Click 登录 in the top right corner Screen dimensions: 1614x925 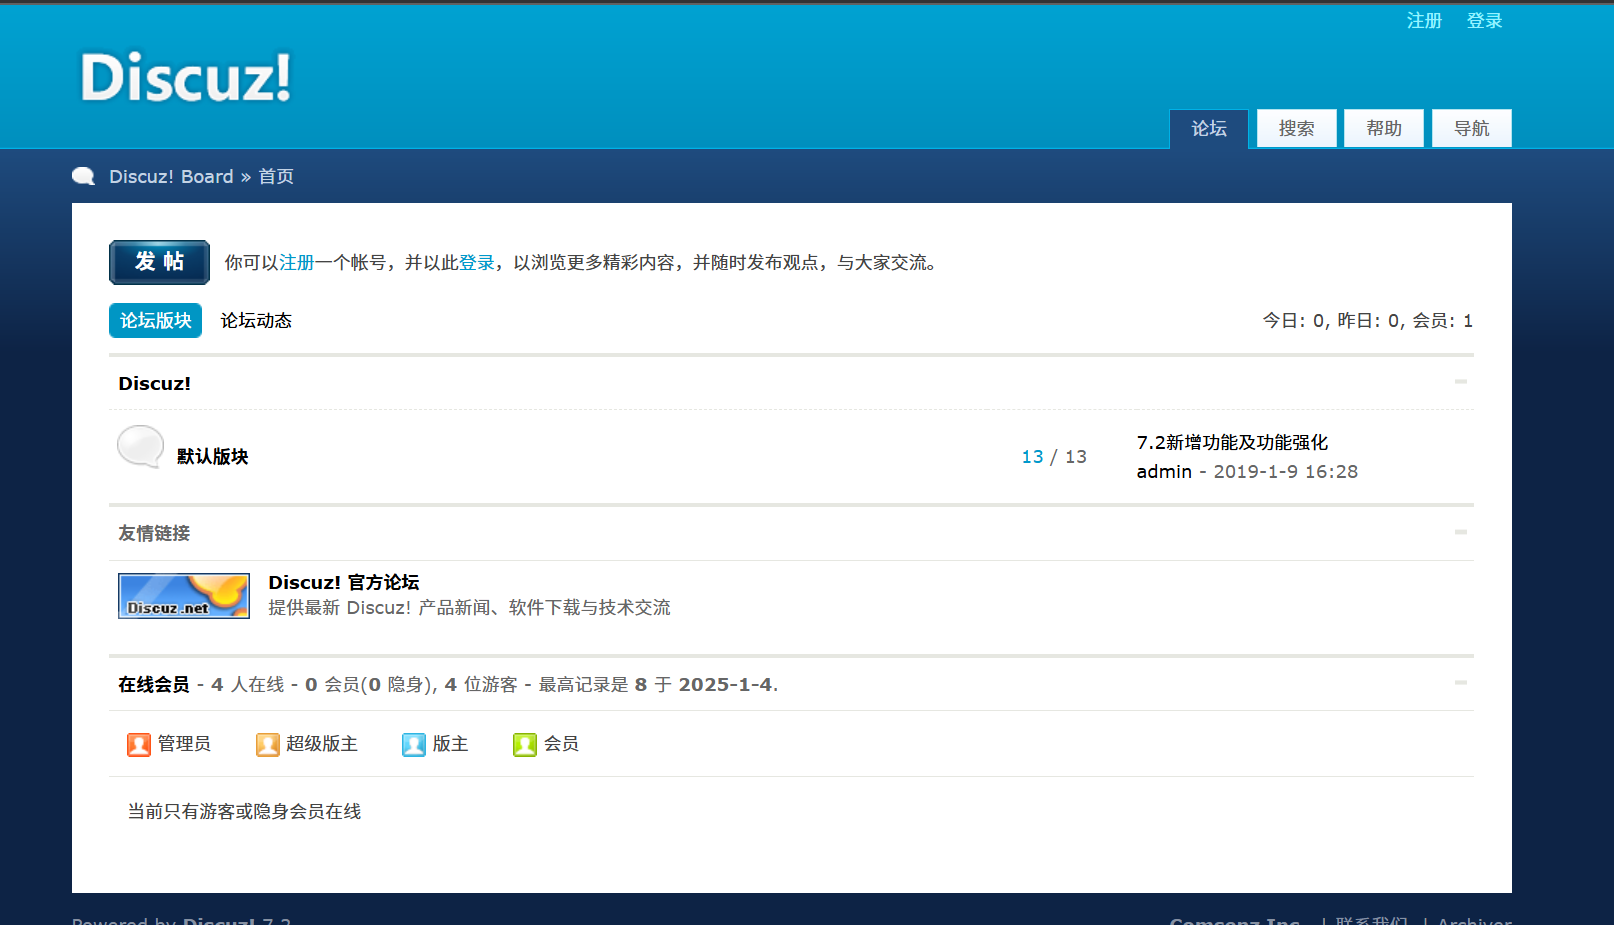(1485, 21)
